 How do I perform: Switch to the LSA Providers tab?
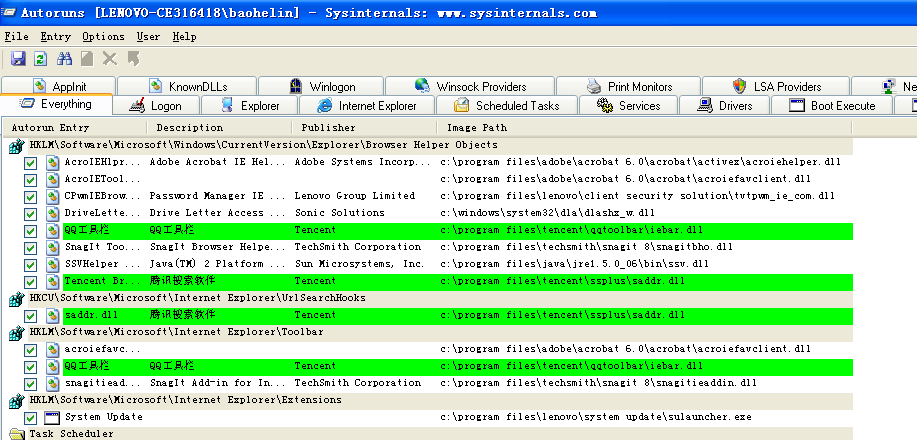click(777, 87)
